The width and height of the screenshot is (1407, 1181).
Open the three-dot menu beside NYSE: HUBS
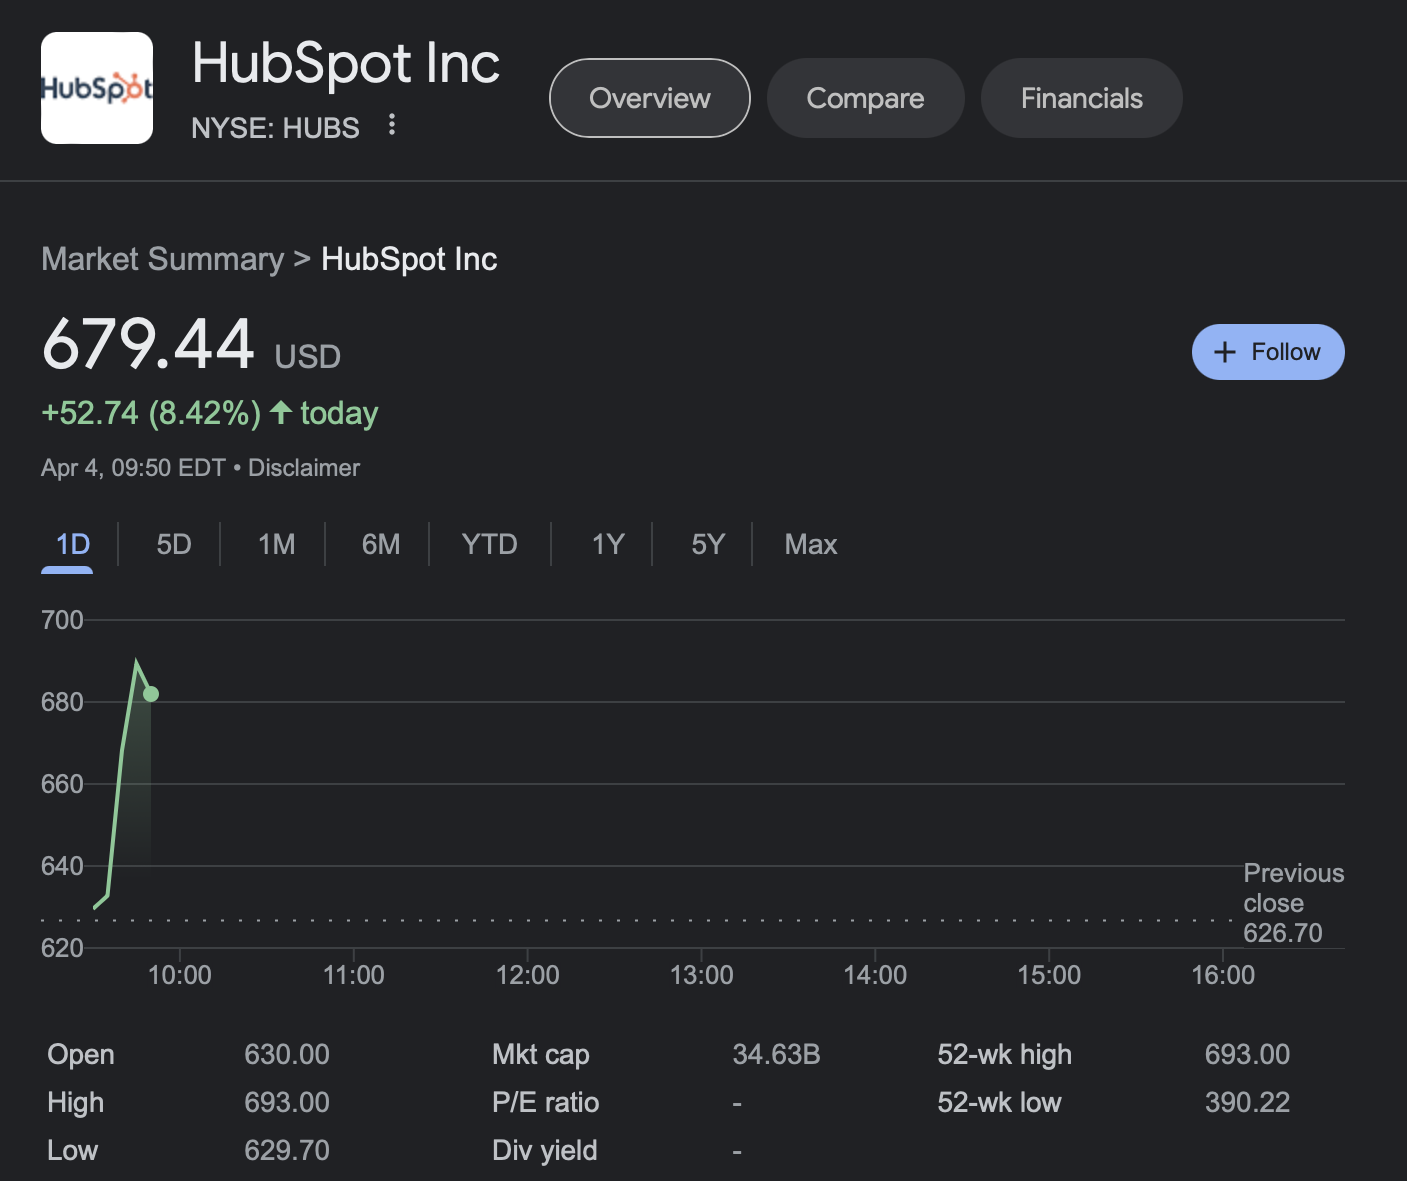392,125
